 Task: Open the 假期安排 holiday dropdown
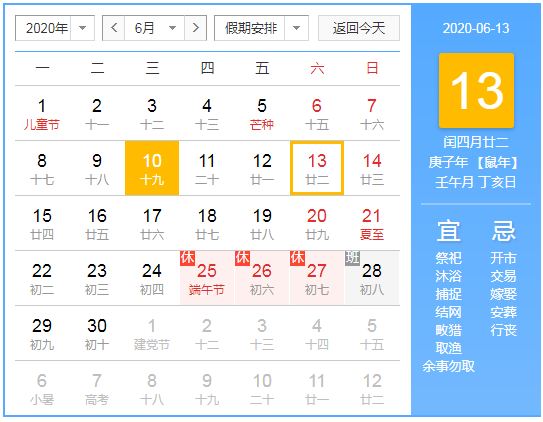click(261, 28)
